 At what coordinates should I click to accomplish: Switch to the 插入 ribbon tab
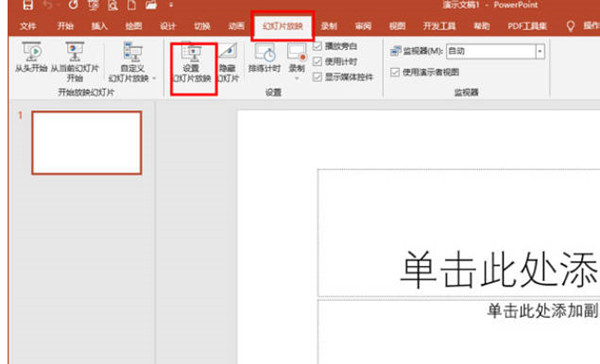pyautogui.click(x=99, y=26)
